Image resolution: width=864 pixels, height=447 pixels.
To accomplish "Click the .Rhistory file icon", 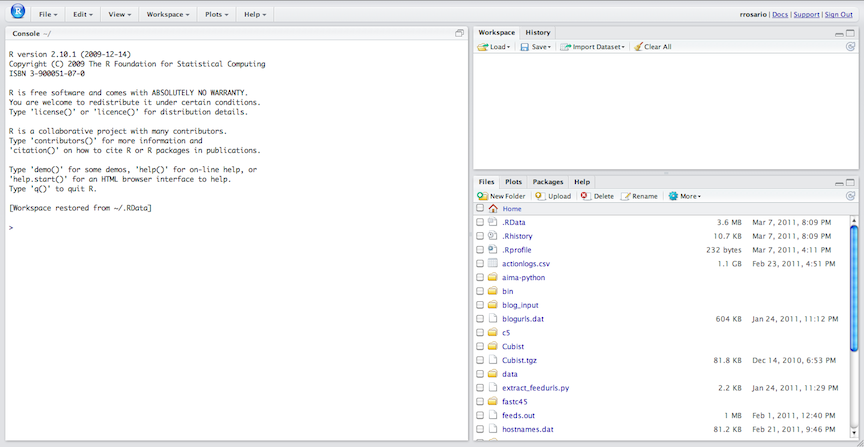I will pos(493,236).
